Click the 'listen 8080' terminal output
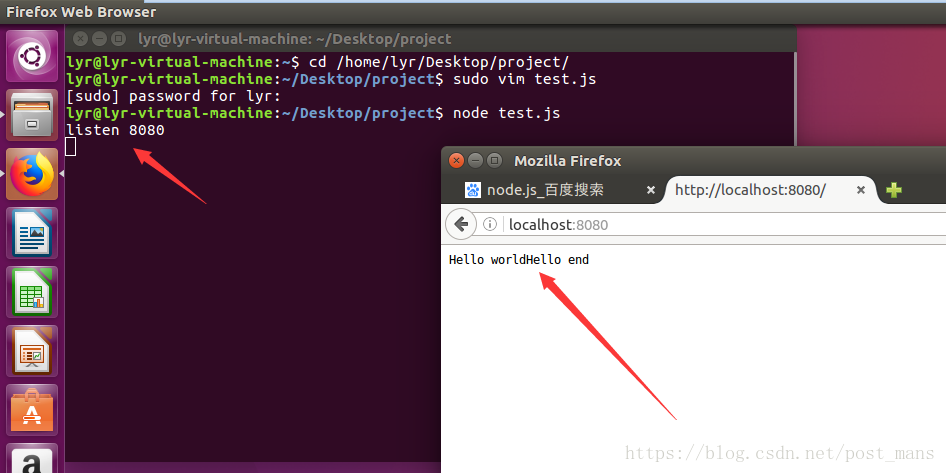The width and height of the screenshot is (946, 473). 115,130
